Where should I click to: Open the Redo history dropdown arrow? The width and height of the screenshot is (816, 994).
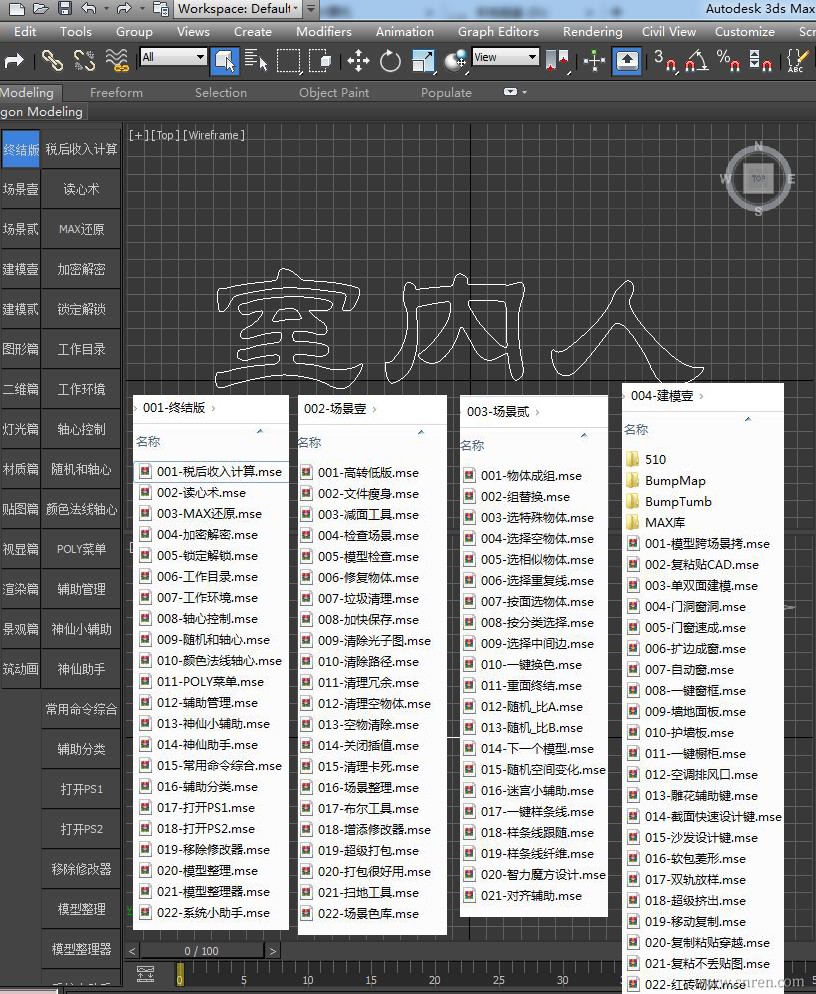coord(141,8)
